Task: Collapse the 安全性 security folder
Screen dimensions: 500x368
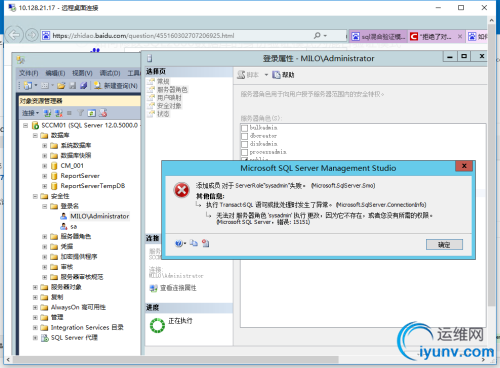Action: (35, 196)
